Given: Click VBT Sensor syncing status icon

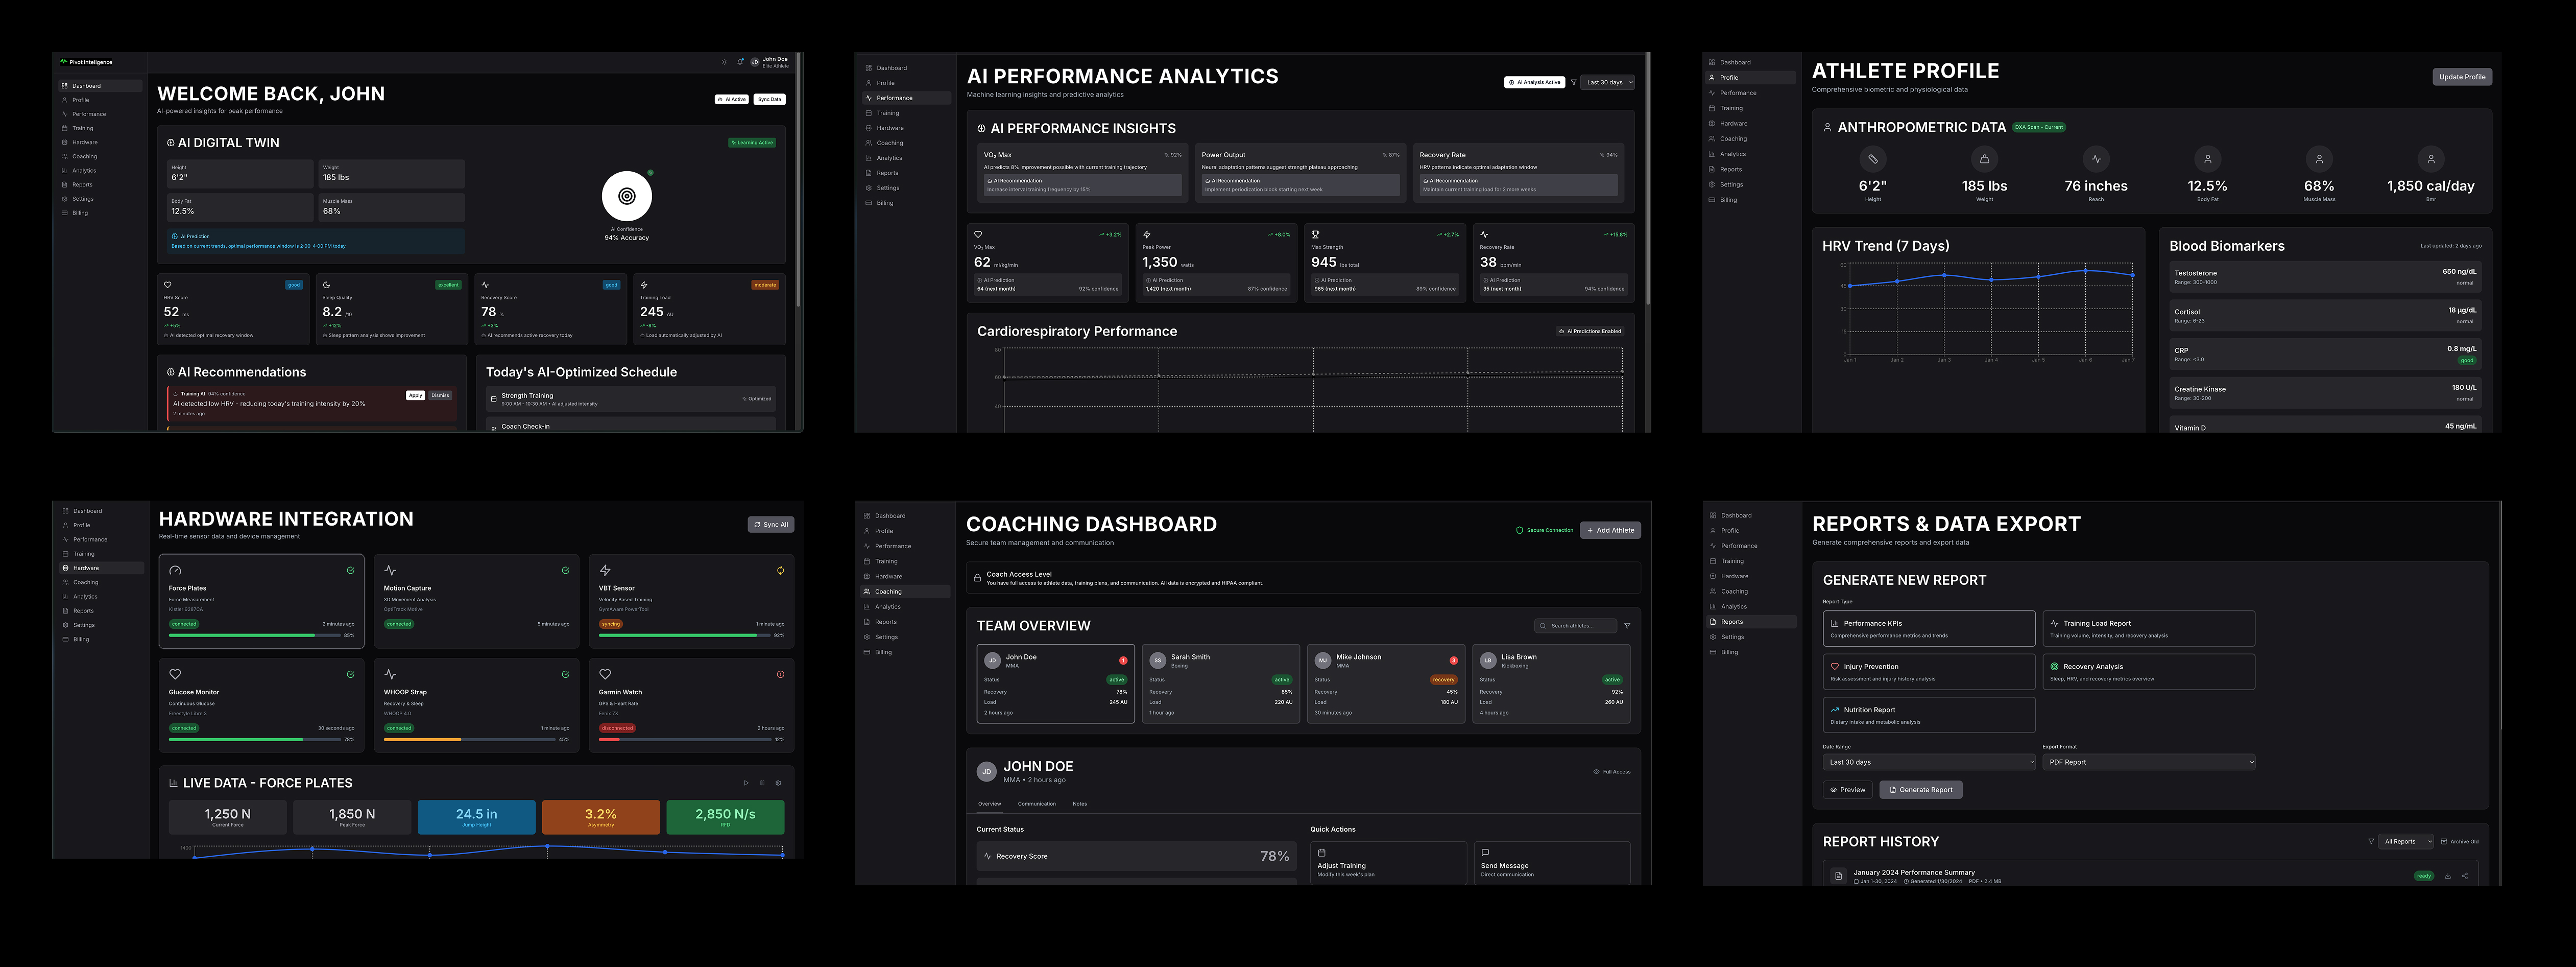Looking at the screenshot, I should pyautogui.click(x=780, y=570).
